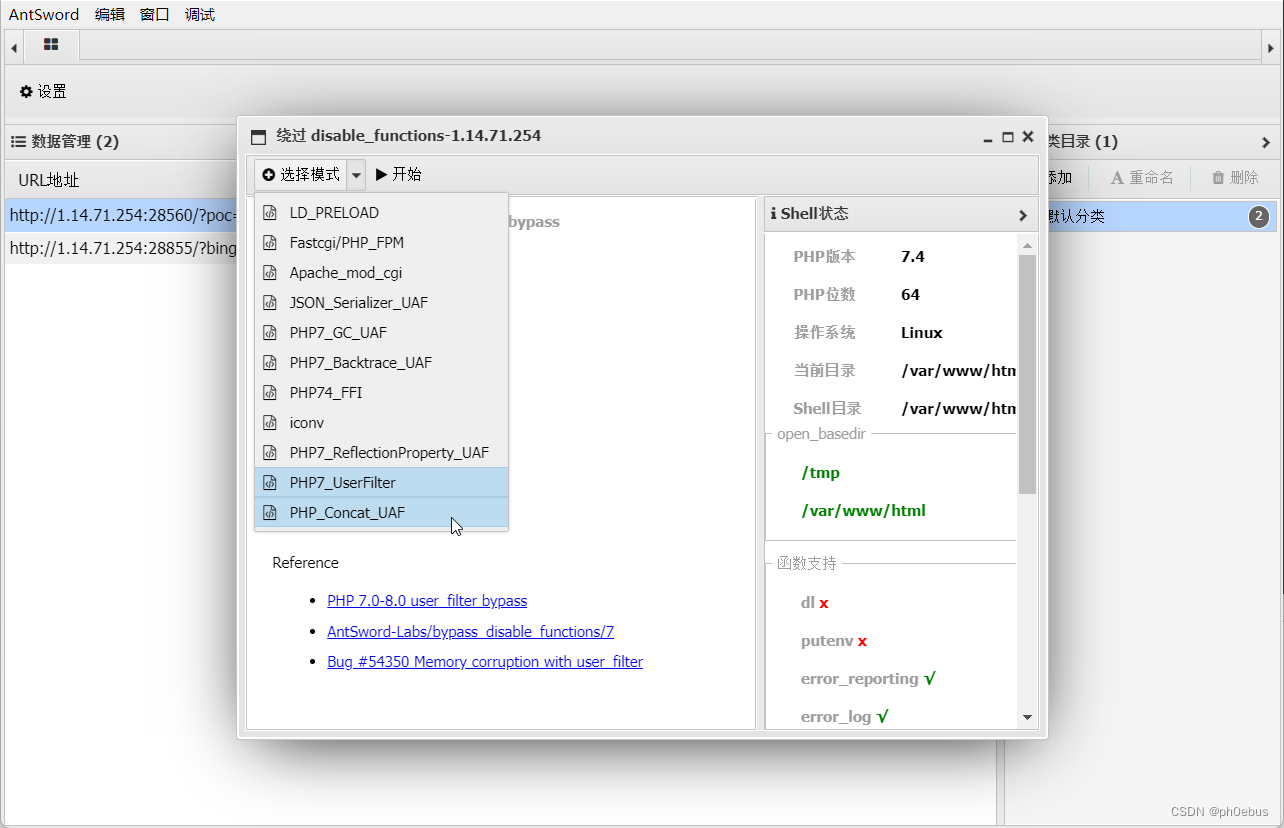Open the 调试 menu
This screenshot has width=1284, height=828.
click(x=200, y=14)
